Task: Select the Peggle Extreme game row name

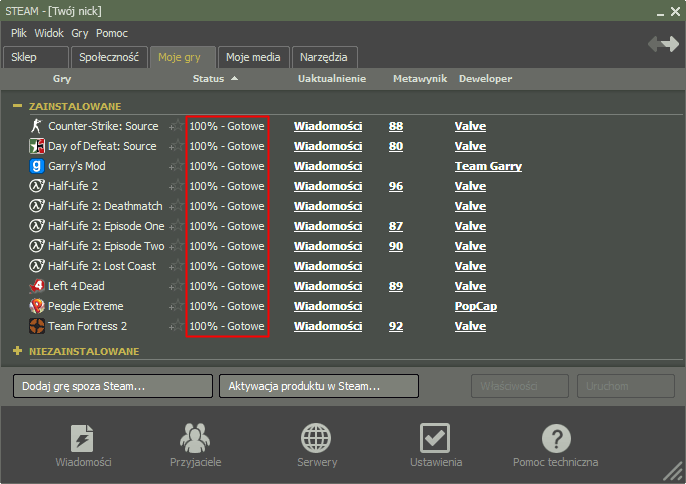Action: (x=86, y=306)
